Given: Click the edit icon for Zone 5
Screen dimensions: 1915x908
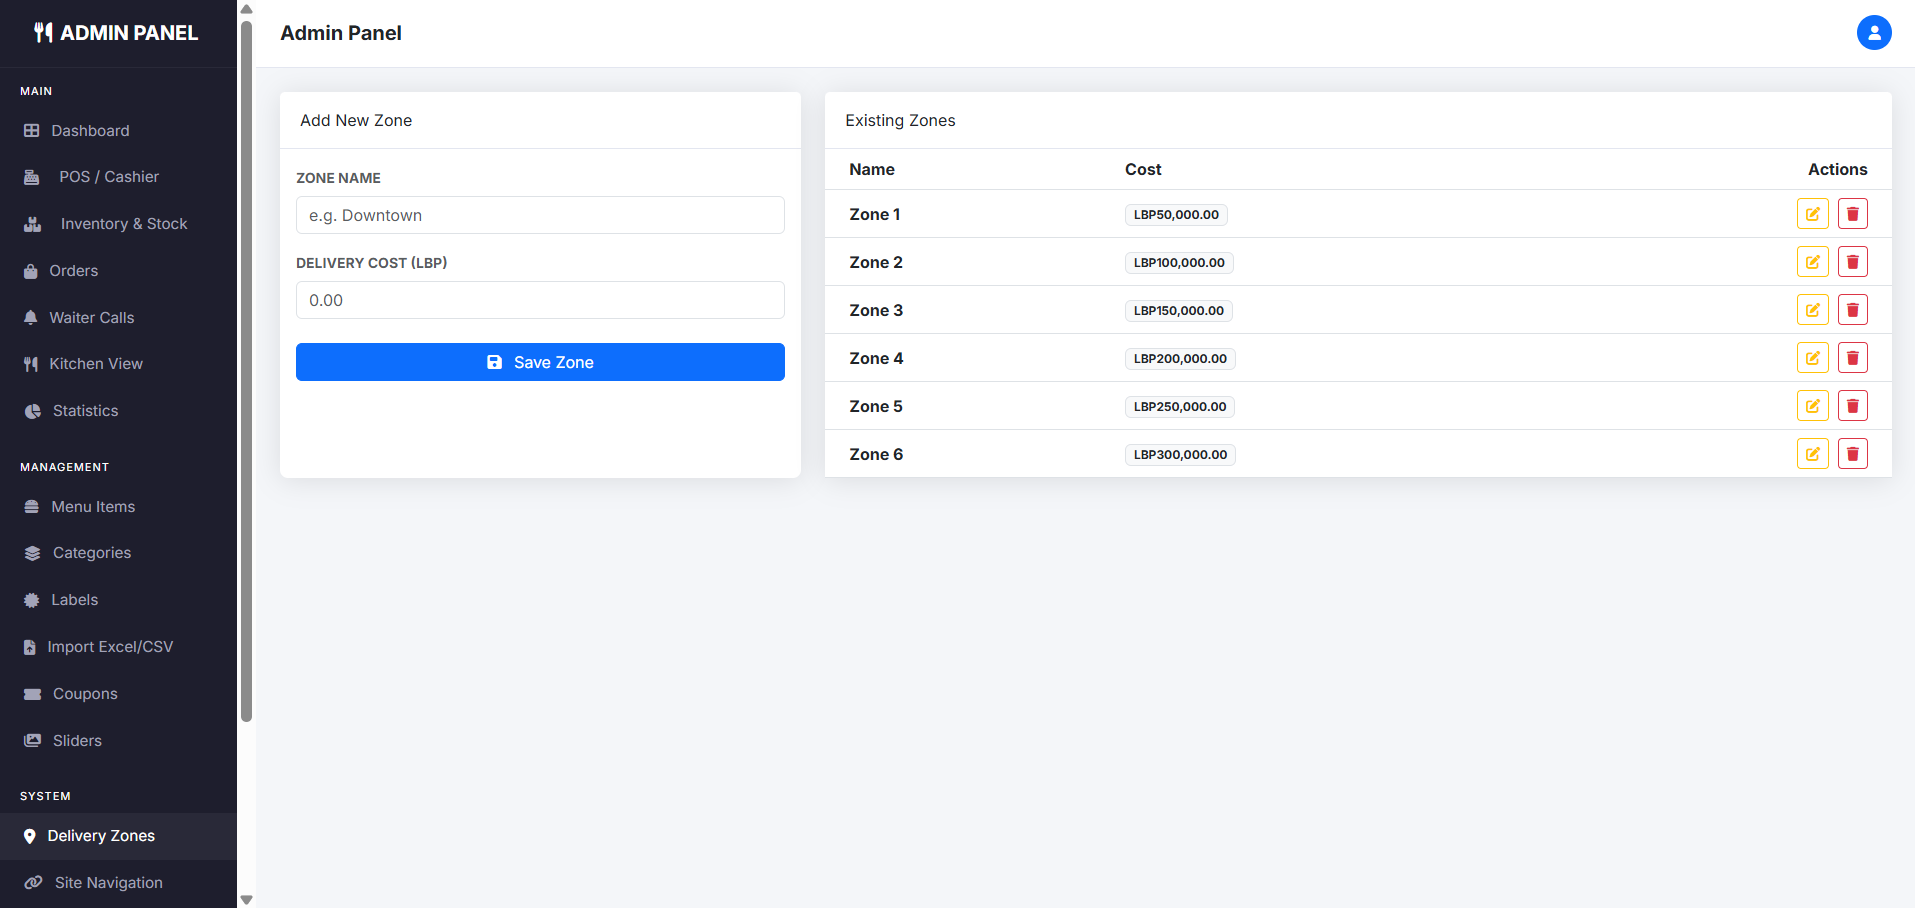Looking at the screenshot, I should coord(1812,406).
